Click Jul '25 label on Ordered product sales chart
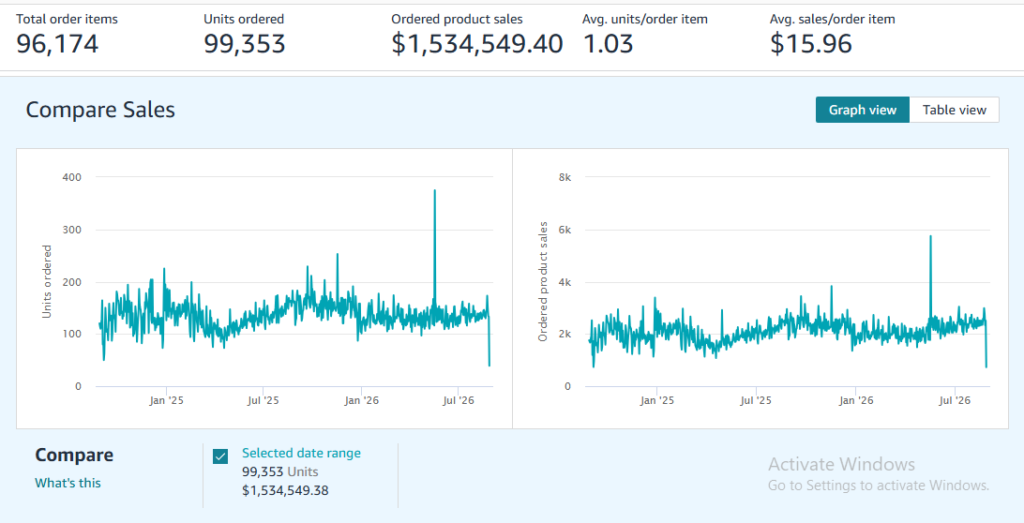The height and width of the screenshot is (523, 1024). pyautogui.click(x=756, y=400)
